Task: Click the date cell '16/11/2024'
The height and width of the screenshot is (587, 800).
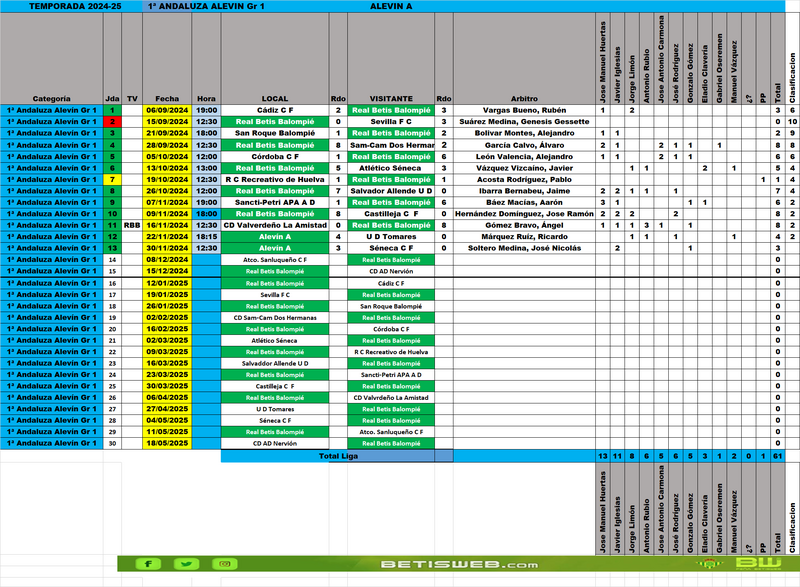Action: [167, 225]
